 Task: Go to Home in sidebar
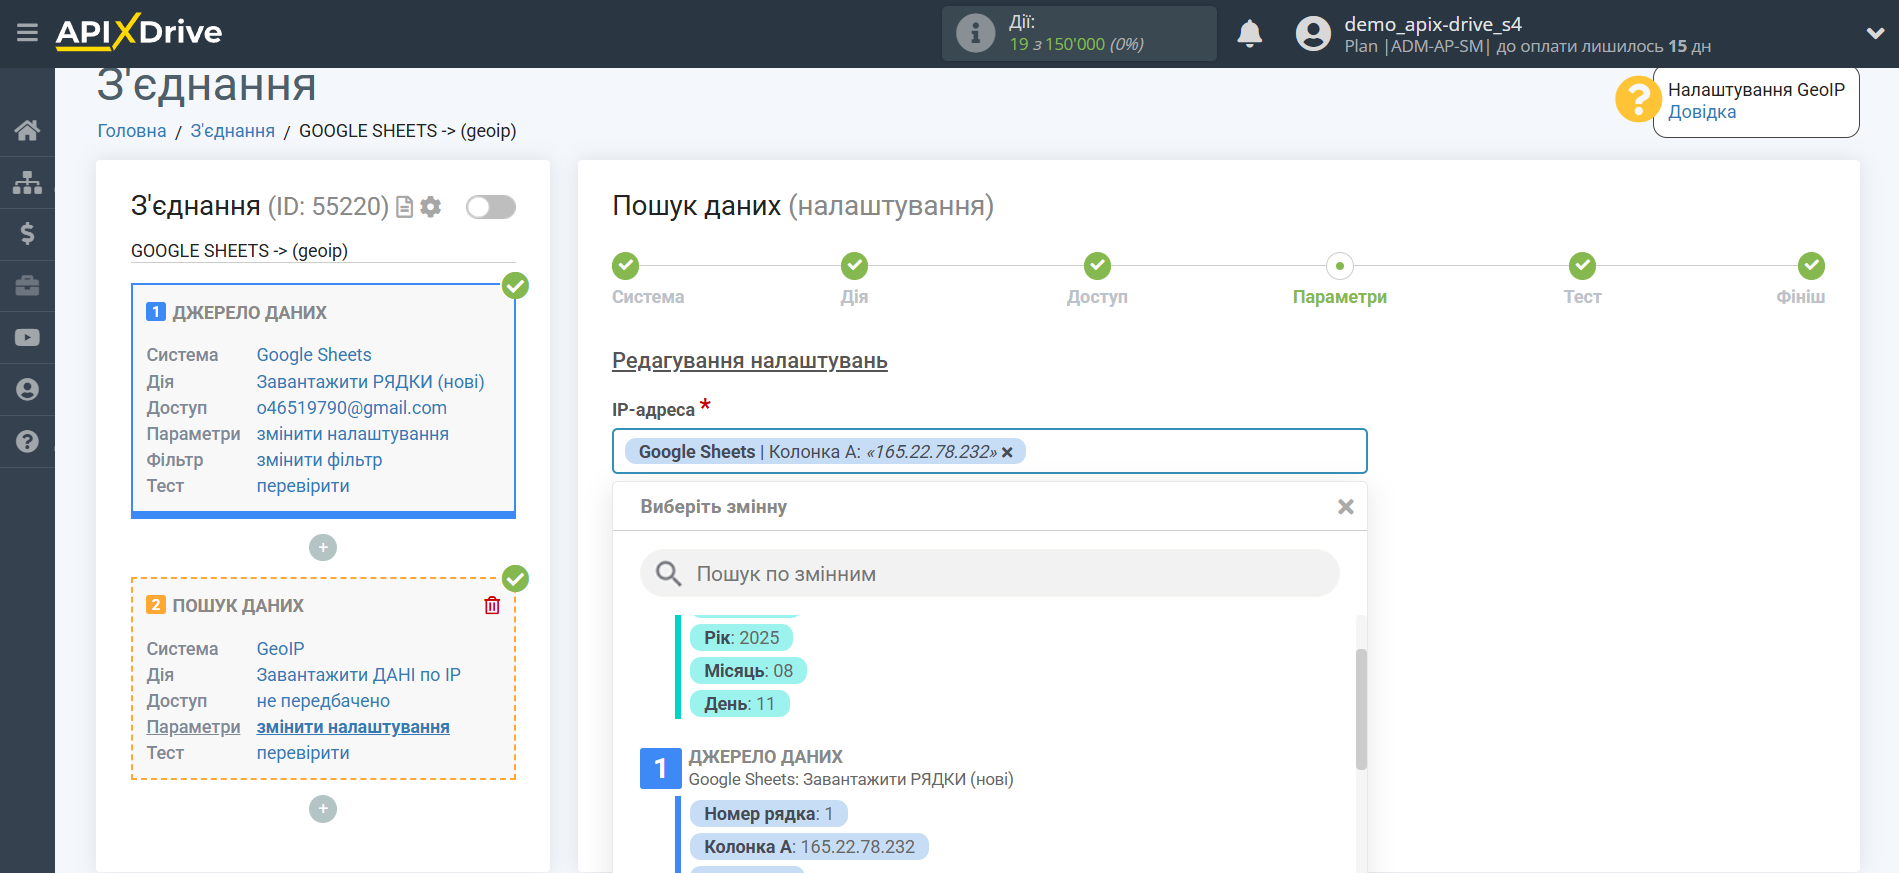[x=27, y=130]
